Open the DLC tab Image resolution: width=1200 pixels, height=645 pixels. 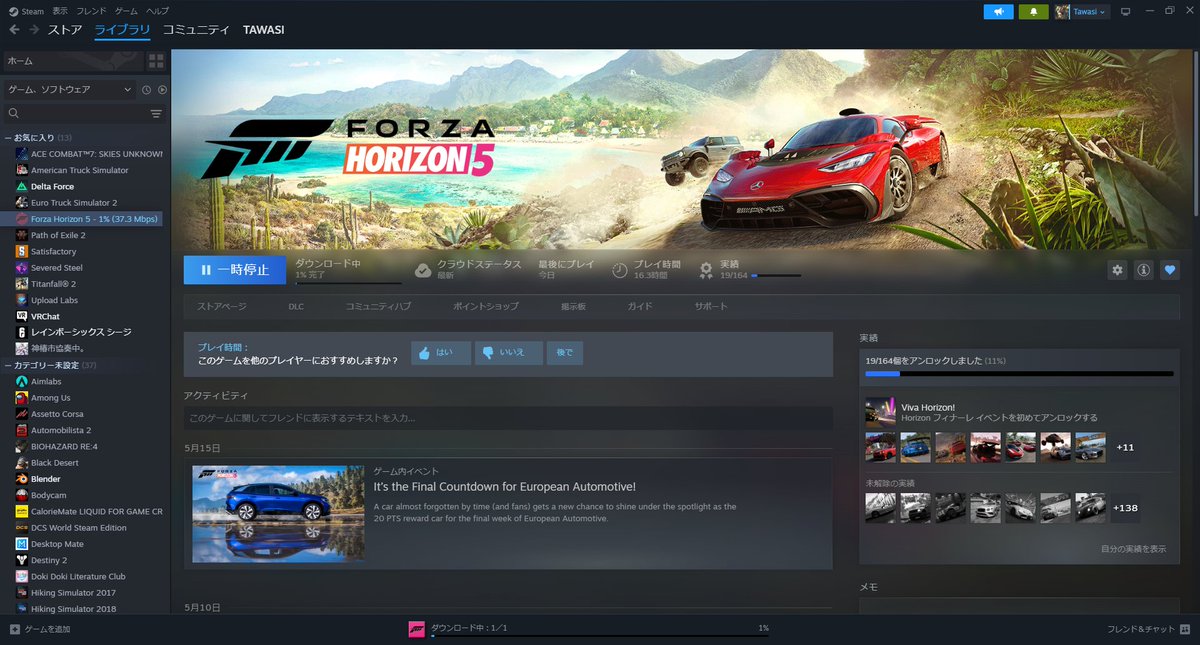(x=296, y=307)
